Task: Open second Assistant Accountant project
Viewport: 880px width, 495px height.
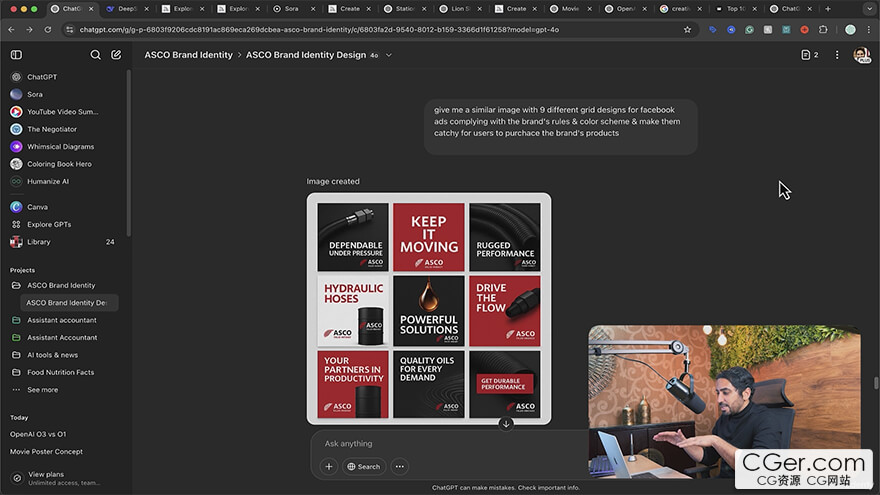Action: coord(62,337)
